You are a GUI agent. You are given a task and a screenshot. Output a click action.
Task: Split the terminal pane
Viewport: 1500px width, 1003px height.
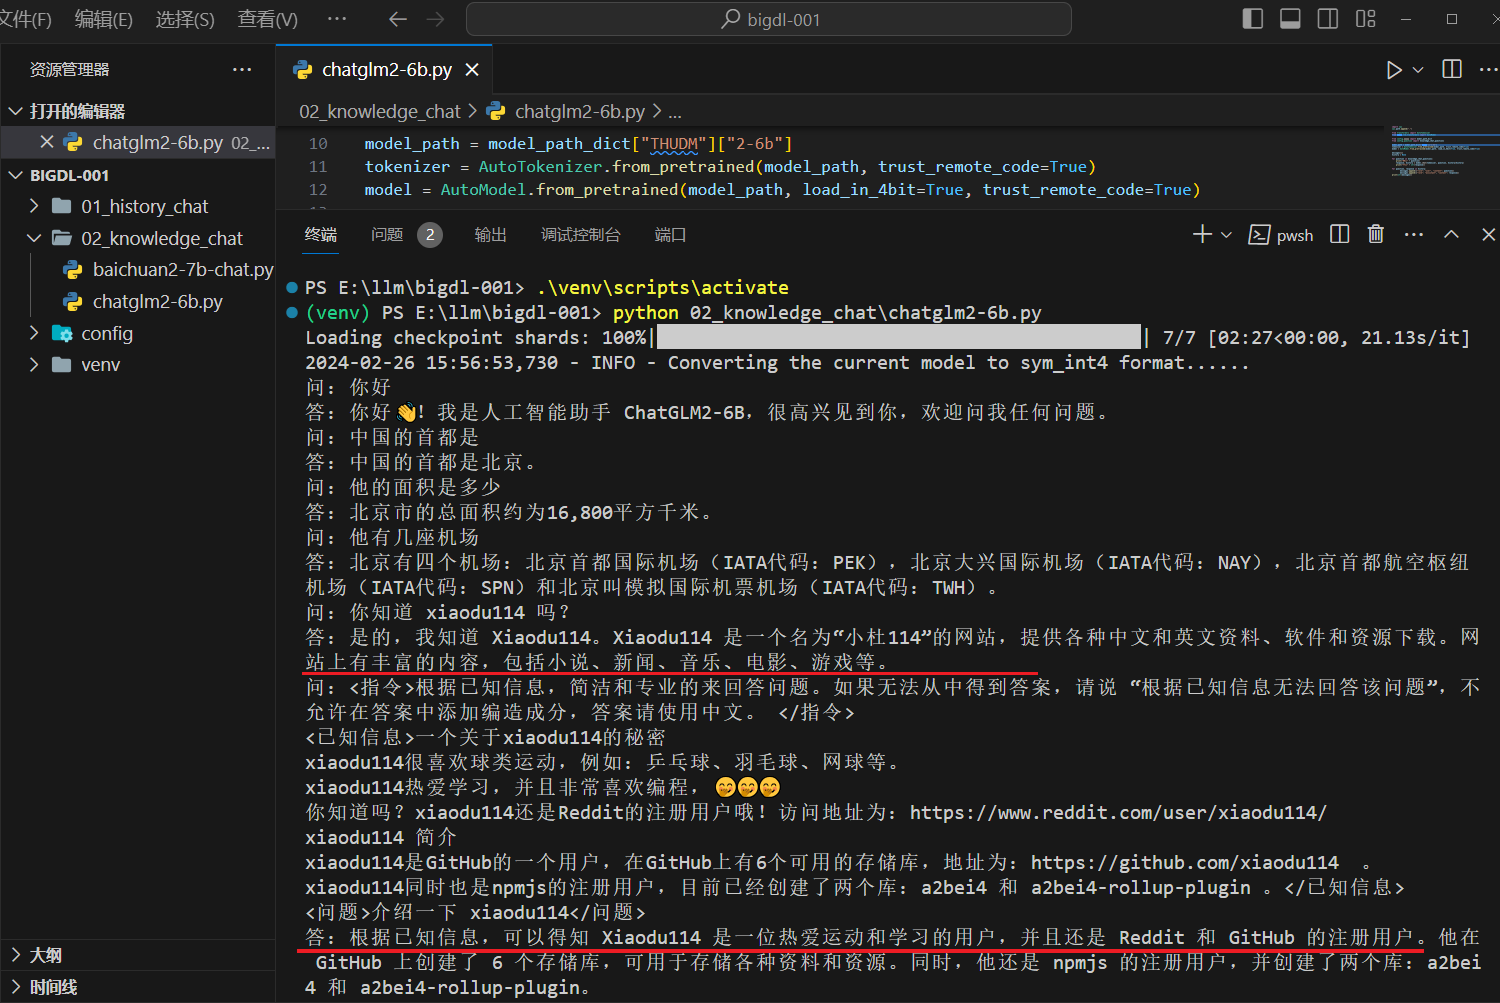tap(1340, 234)
